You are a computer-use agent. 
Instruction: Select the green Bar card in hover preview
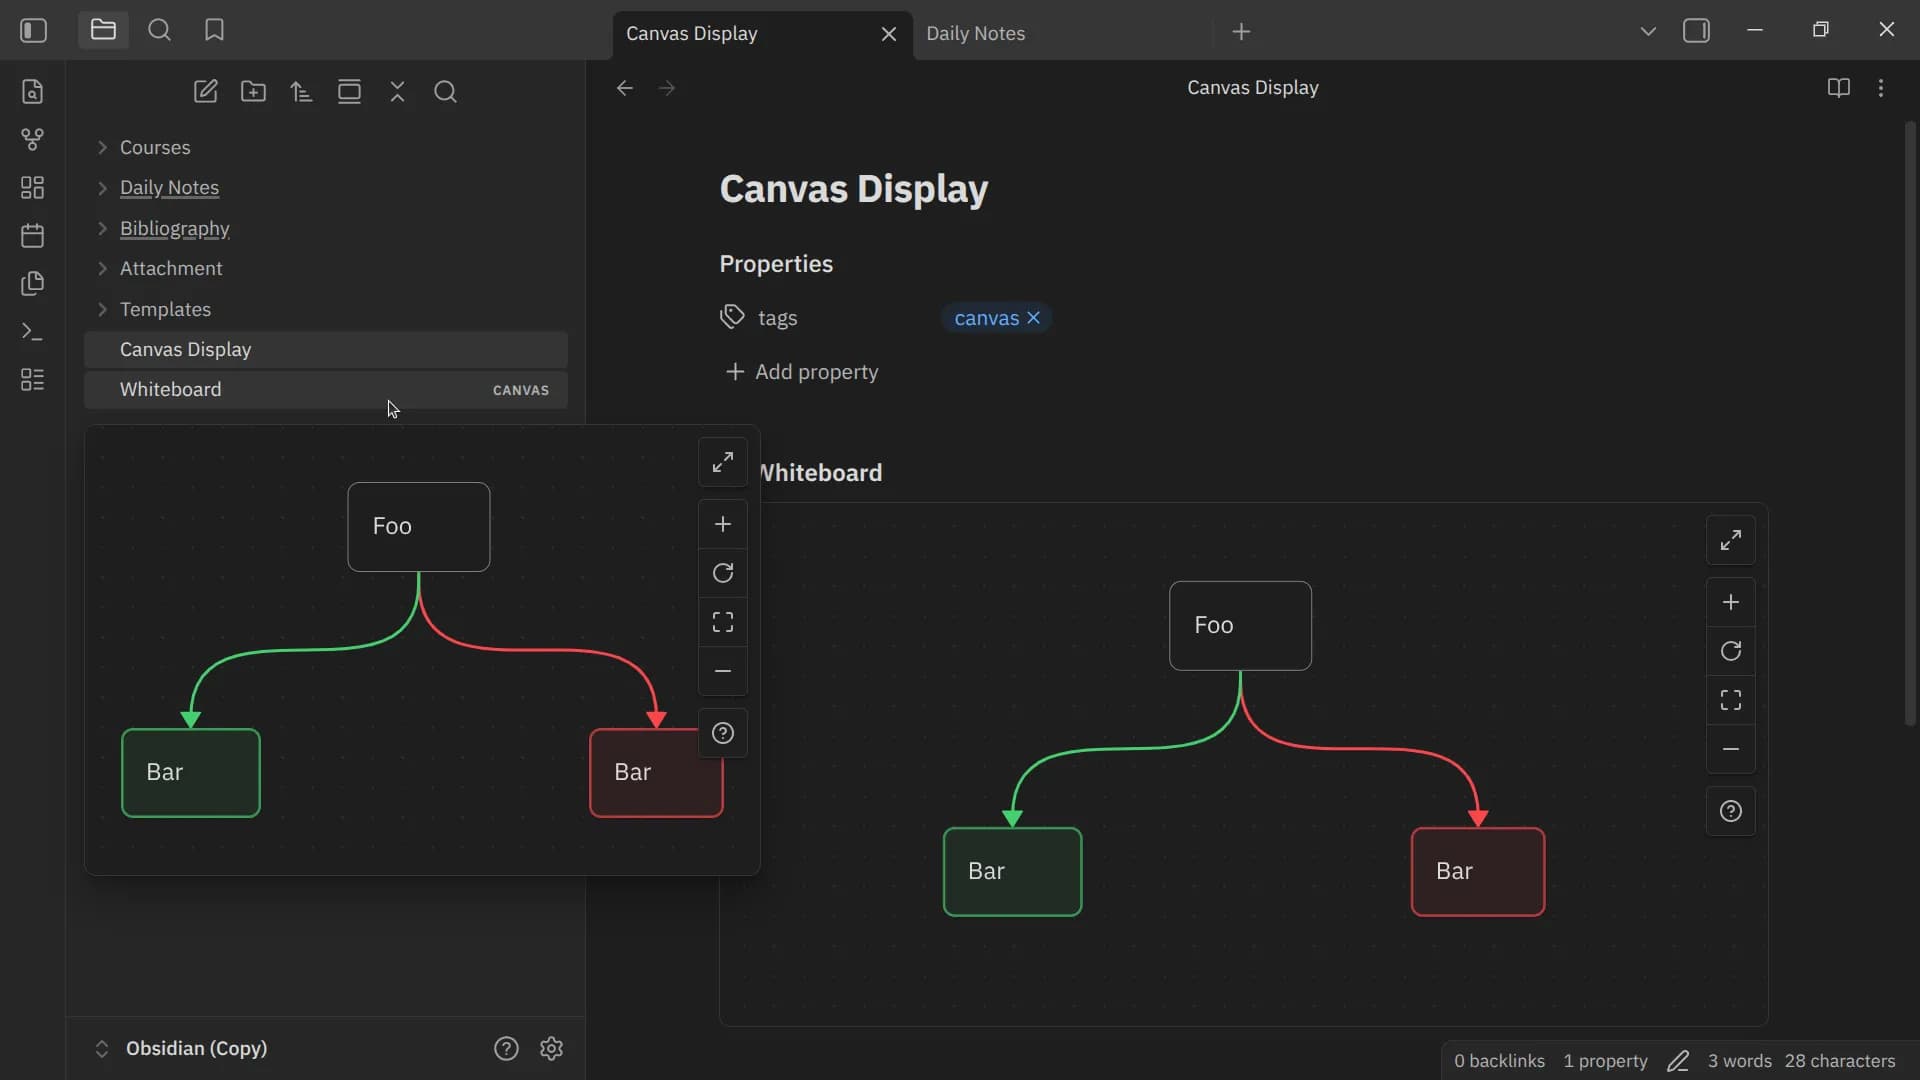(x=191, y=773)
